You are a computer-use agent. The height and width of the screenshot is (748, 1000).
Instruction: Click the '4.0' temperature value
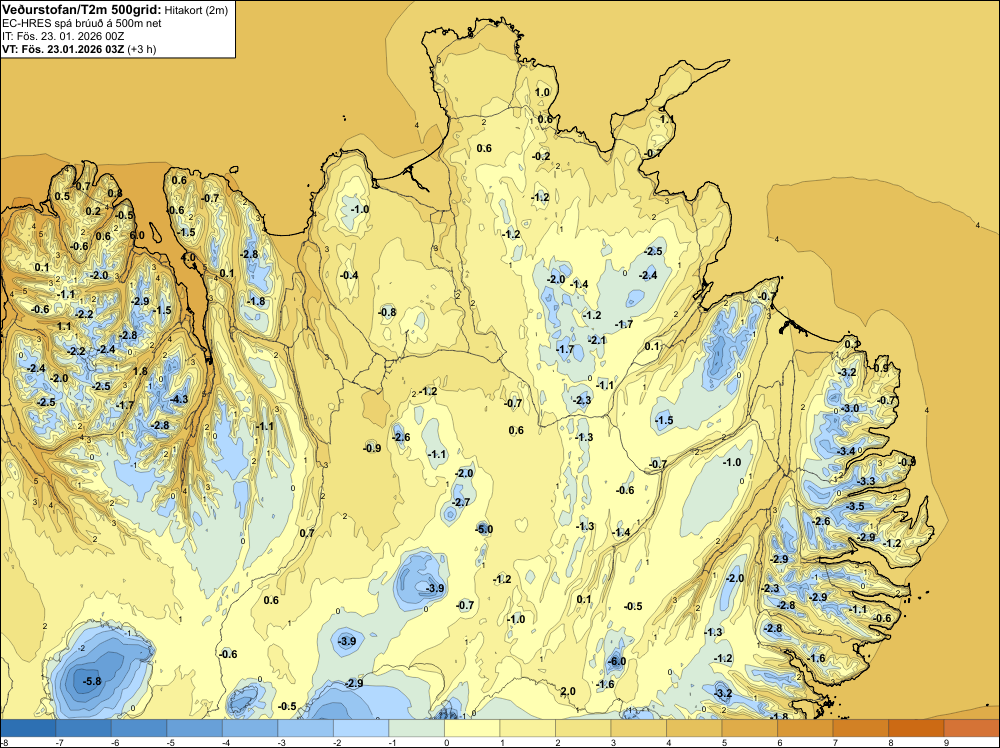pos(189,258)
